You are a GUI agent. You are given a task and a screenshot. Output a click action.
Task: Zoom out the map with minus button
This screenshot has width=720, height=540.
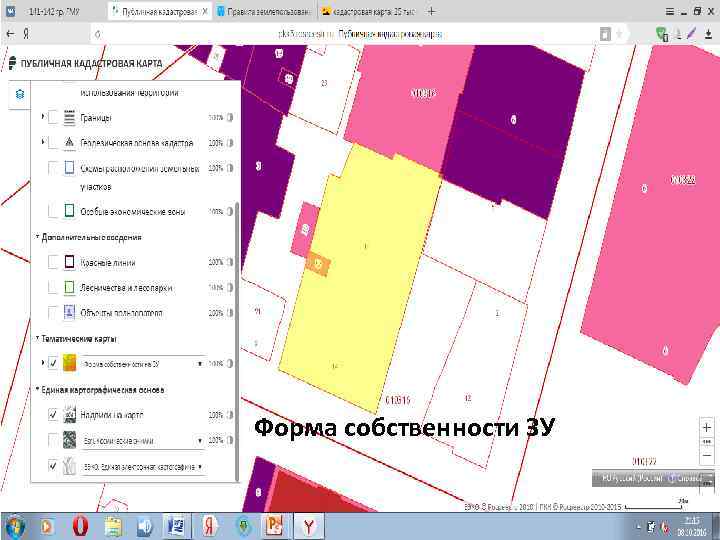(x=707, y=456)
